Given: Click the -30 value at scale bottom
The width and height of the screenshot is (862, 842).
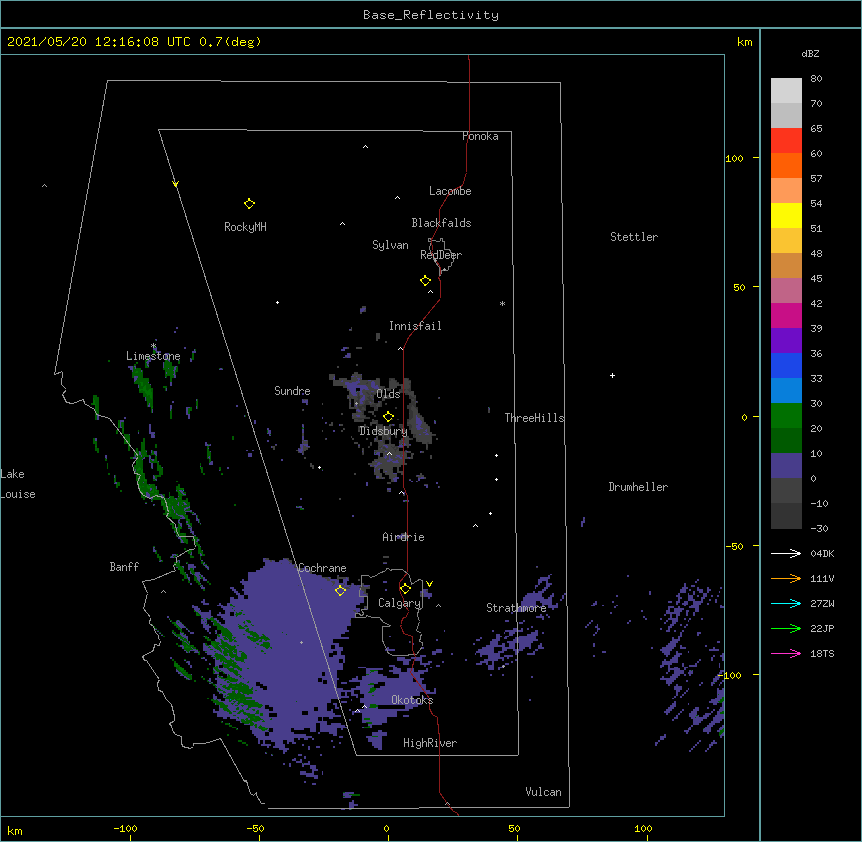Looking at the screenshot, I should [819, 528].
